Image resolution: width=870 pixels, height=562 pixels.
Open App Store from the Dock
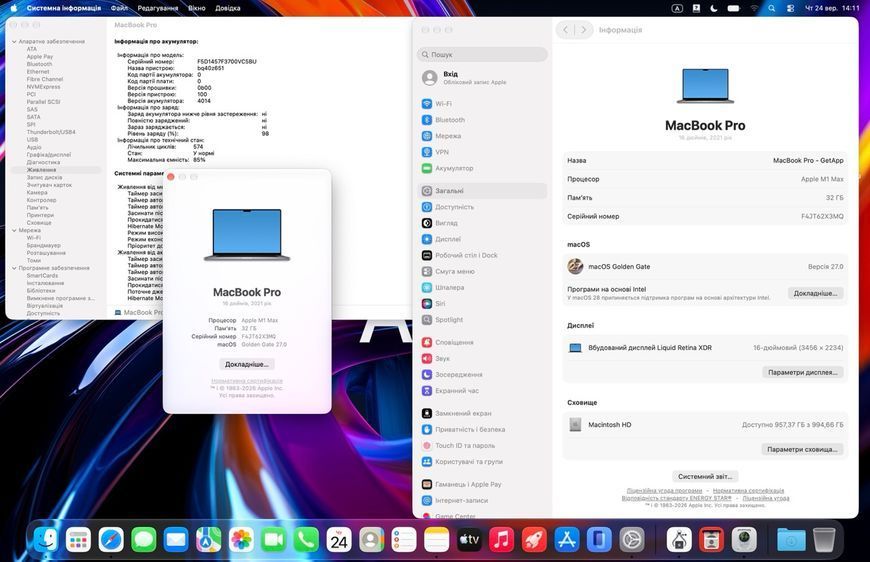coord(566,539)
